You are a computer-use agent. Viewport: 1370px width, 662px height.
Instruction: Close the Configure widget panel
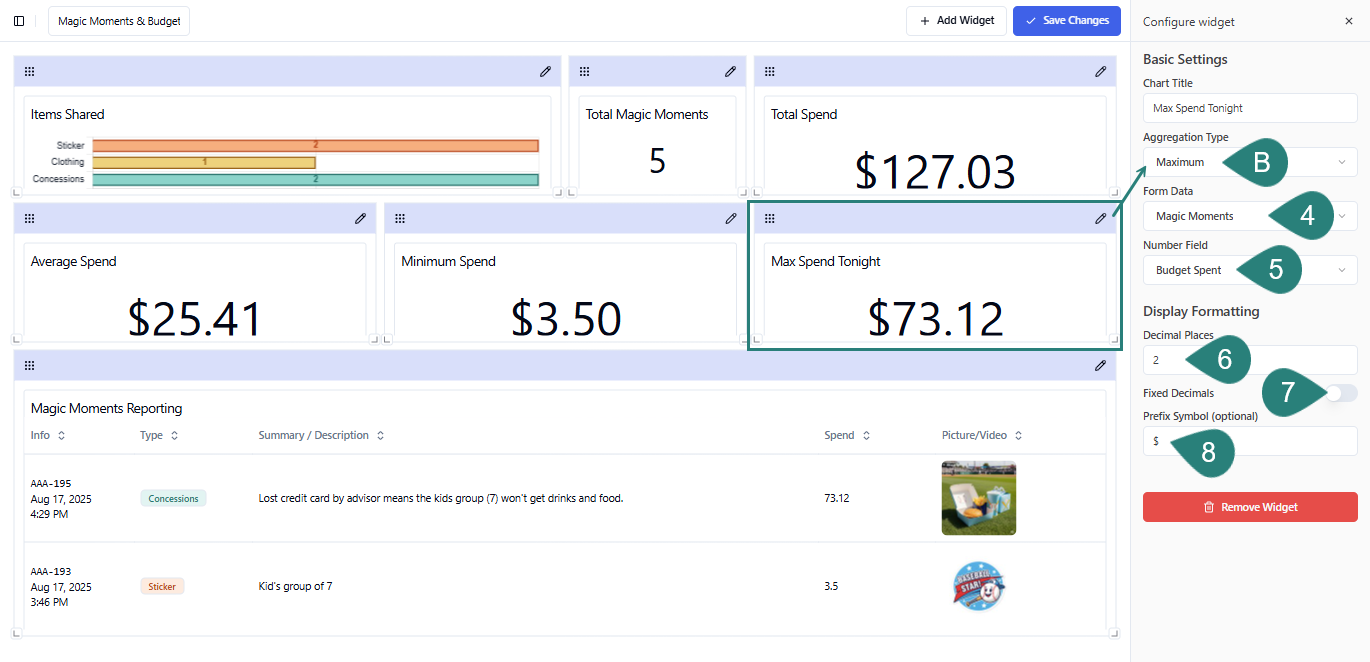pyautogui.click(x=1348, y=21)
